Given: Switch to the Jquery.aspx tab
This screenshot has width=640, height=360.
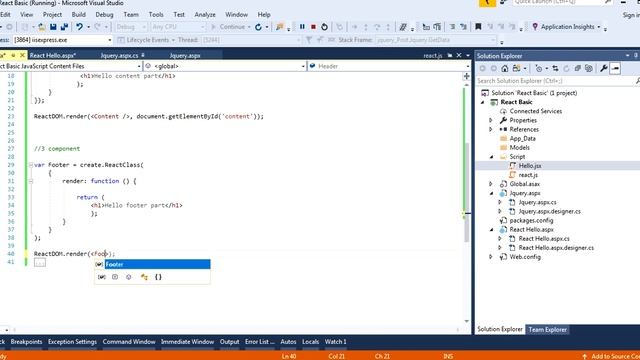Looking at the screenshot, I should (x=185, y=56).
